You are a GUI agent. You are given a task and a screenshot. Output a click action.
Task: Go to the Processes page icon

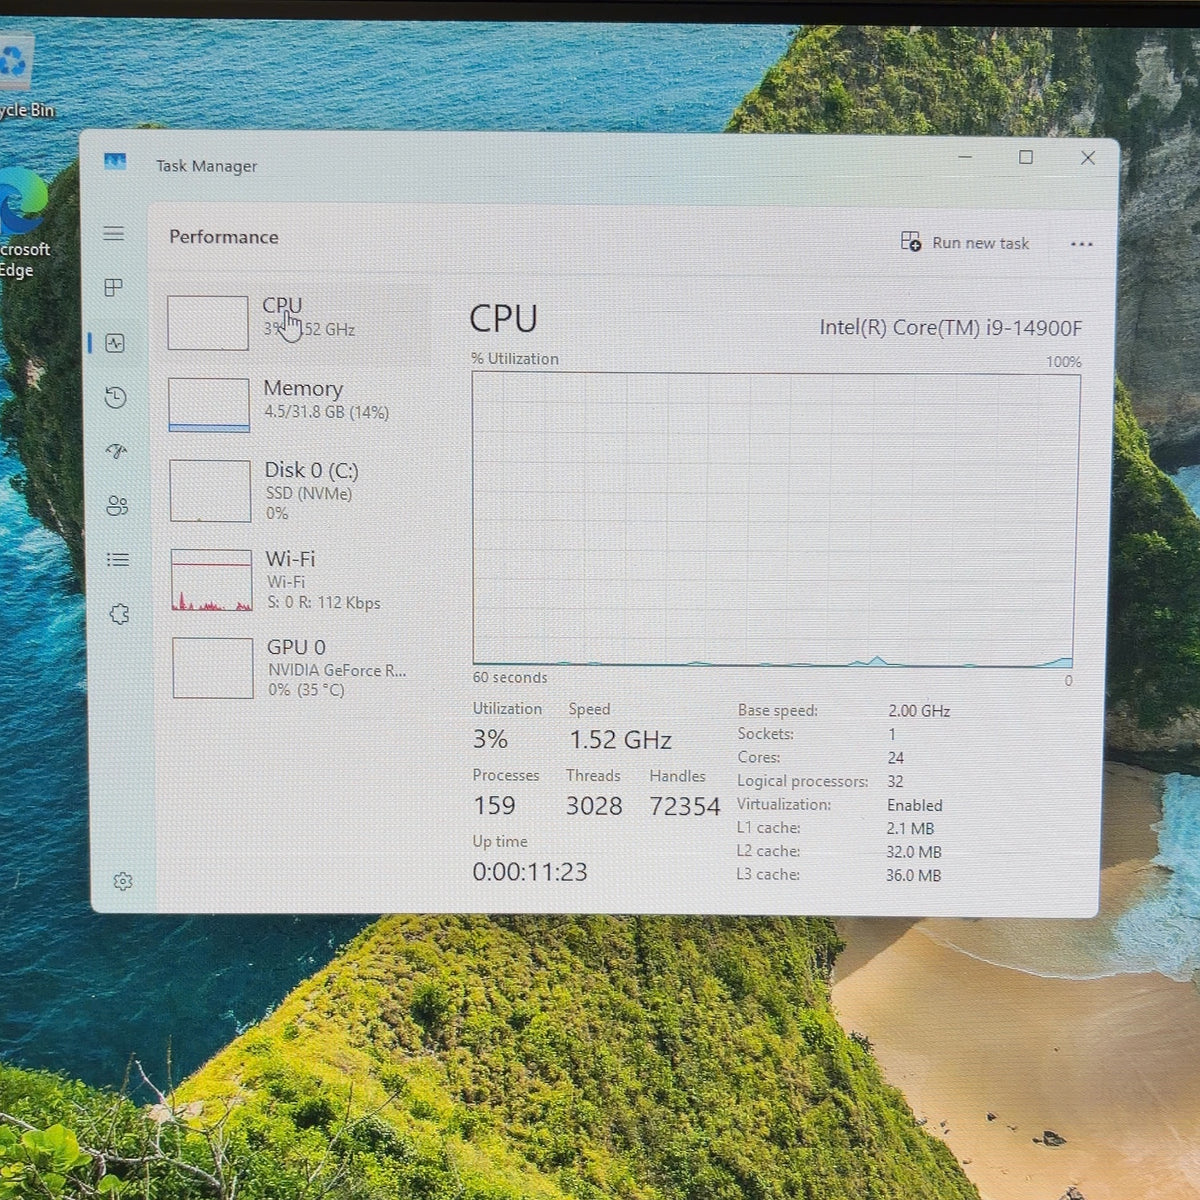tap(114, 288)
